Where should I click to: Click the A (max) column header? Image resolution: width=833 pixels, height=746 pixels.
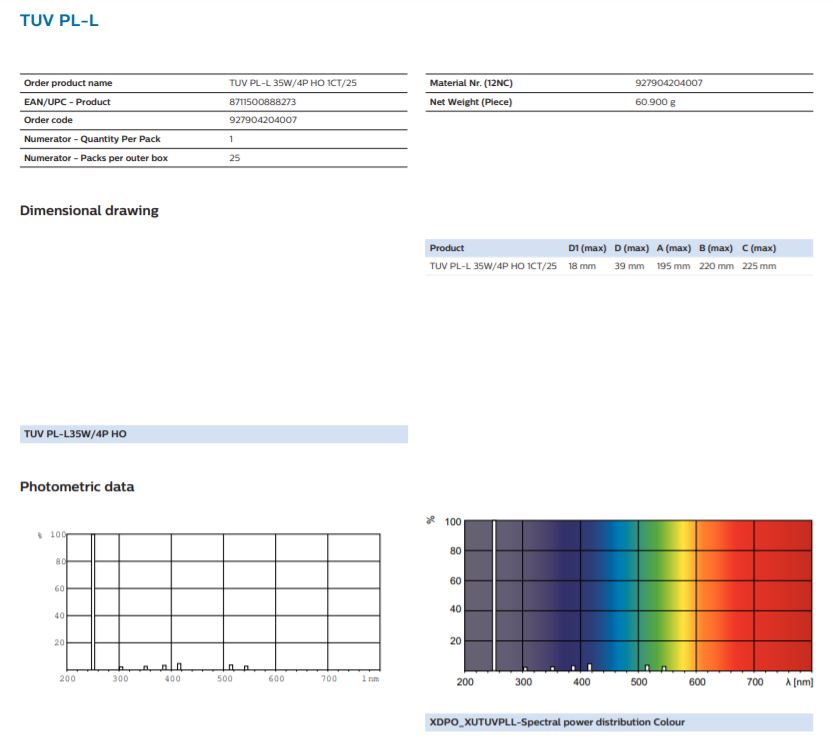[x=674, y=248]
